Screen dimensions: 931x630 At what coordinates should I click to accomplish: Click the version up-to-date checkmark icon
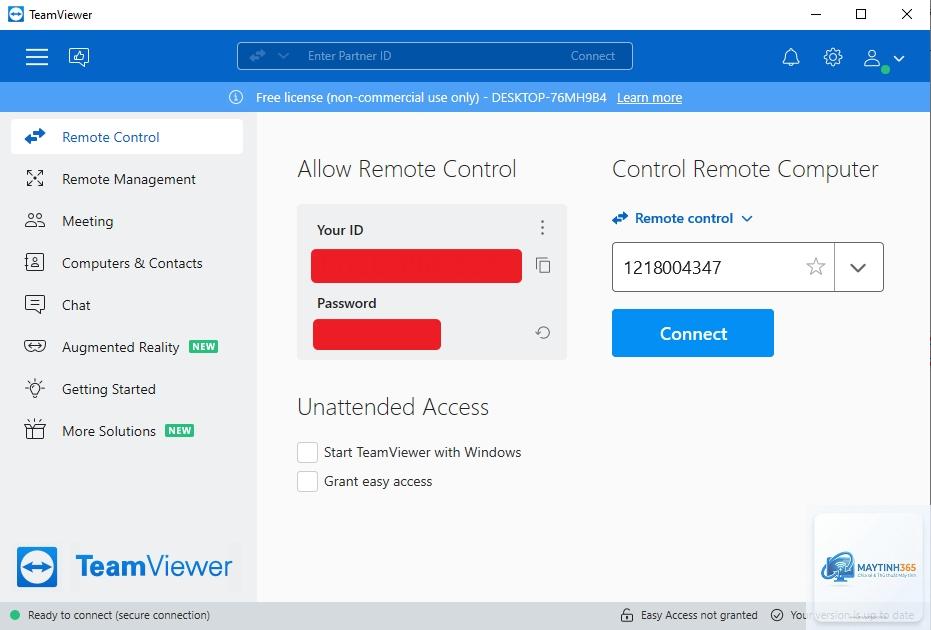(x=777, y=615)
